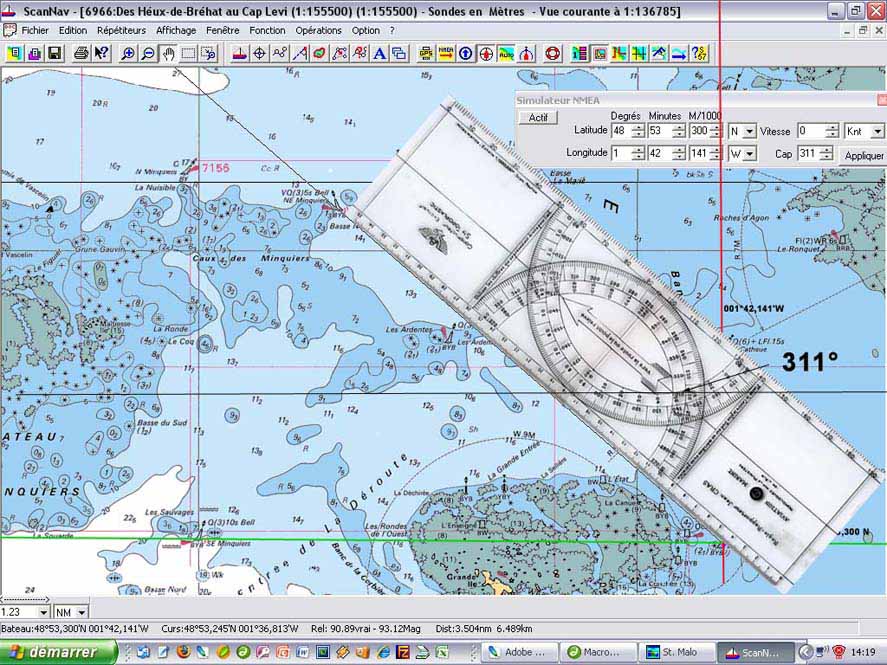
Task: Click the Cap heading field showing 311
Action: 808,154
